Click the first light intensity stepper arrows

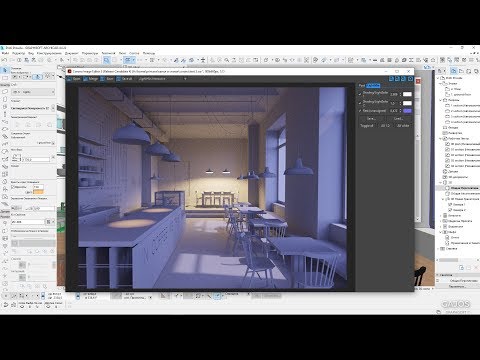pos(401,94)
